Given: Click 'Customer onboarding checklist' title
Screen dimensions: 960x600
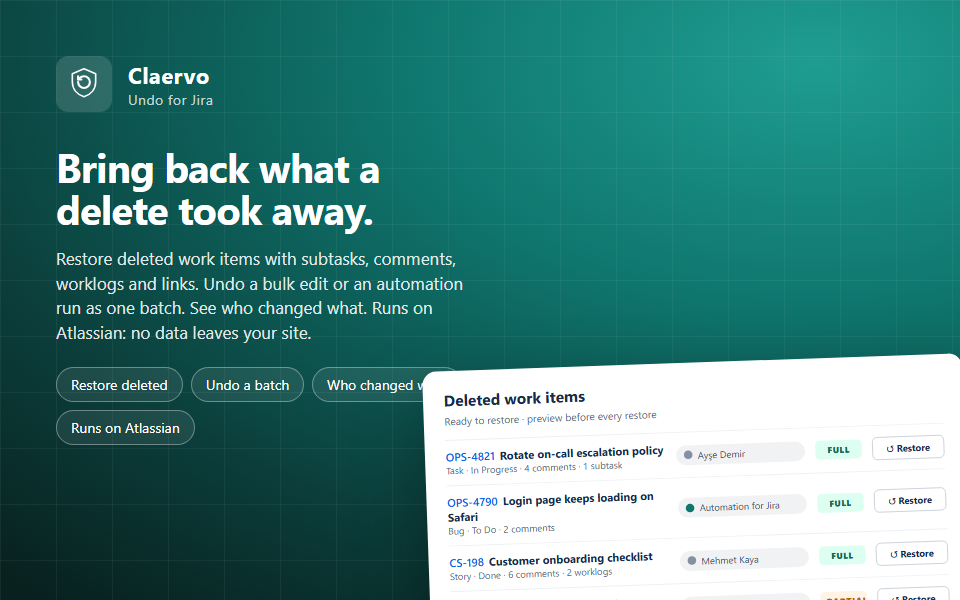Looking at the screenshot, I should 570,559.
